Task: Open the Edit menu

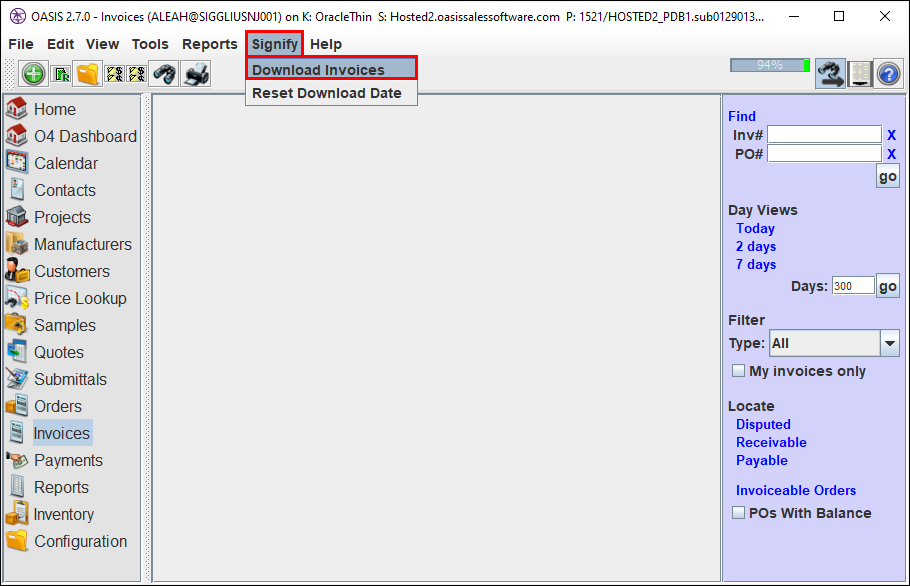Action: pos(60,44)
